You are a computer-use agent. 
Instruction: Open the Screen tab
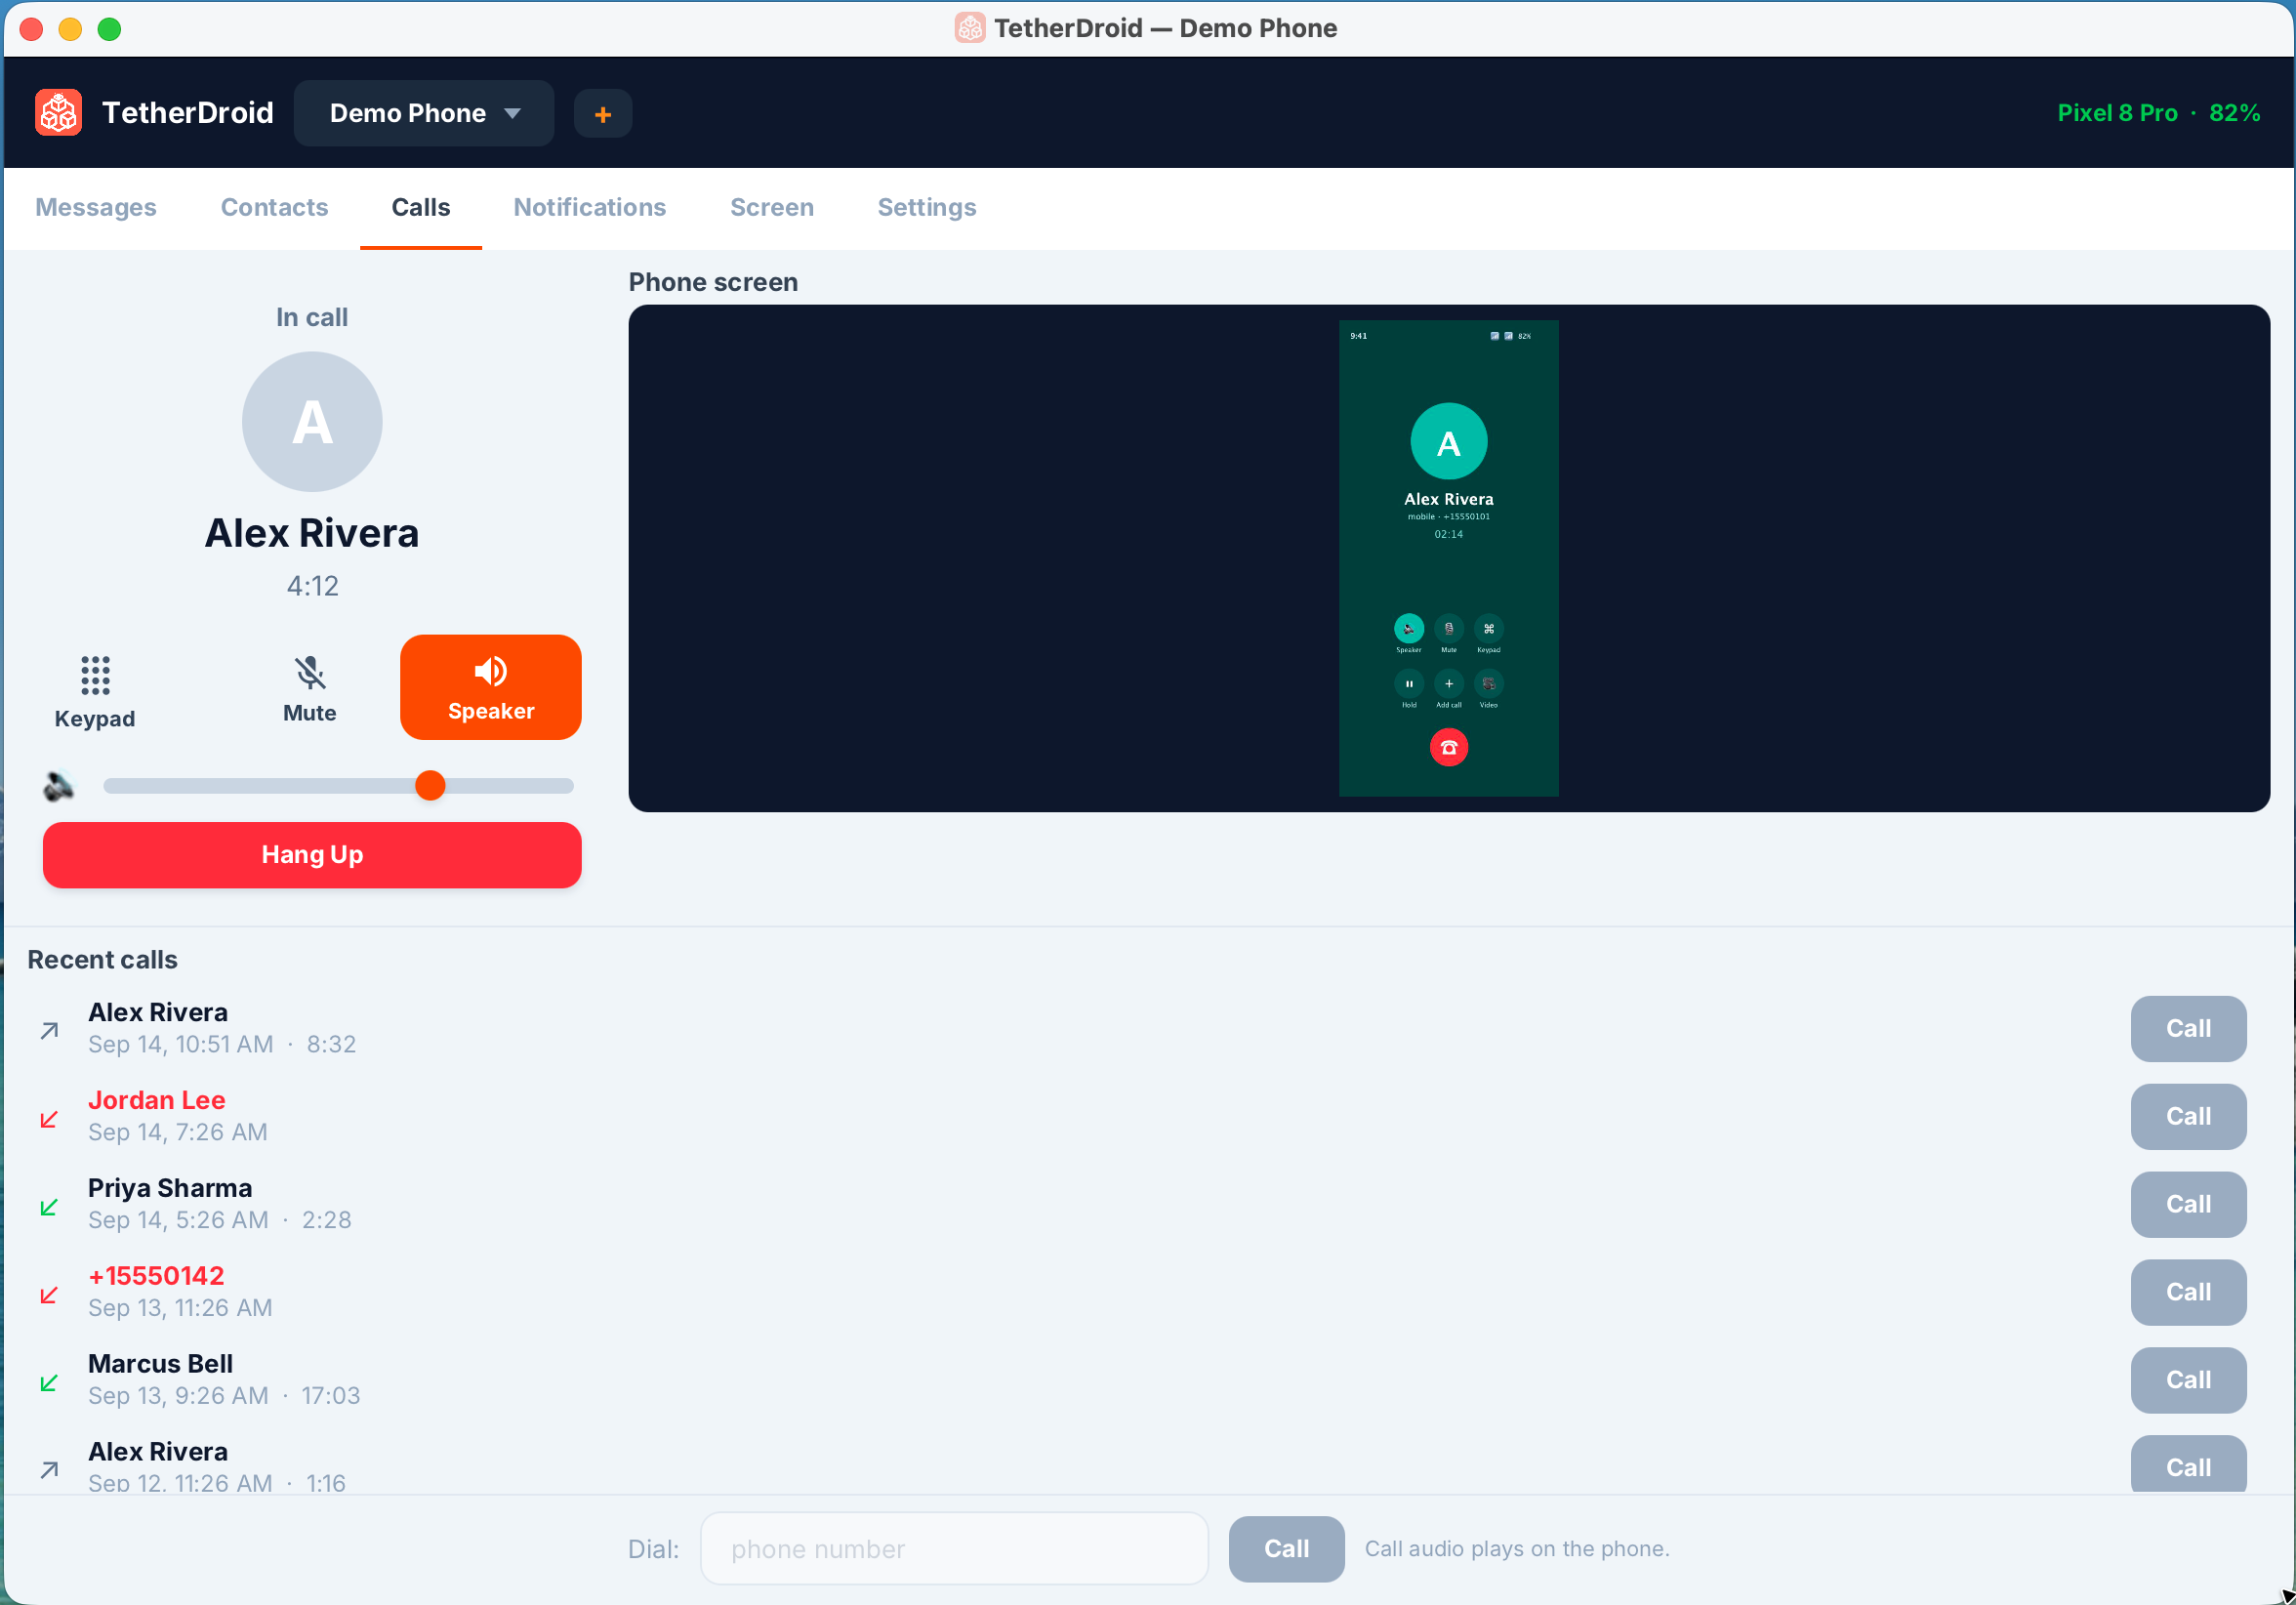pos(772,207)
